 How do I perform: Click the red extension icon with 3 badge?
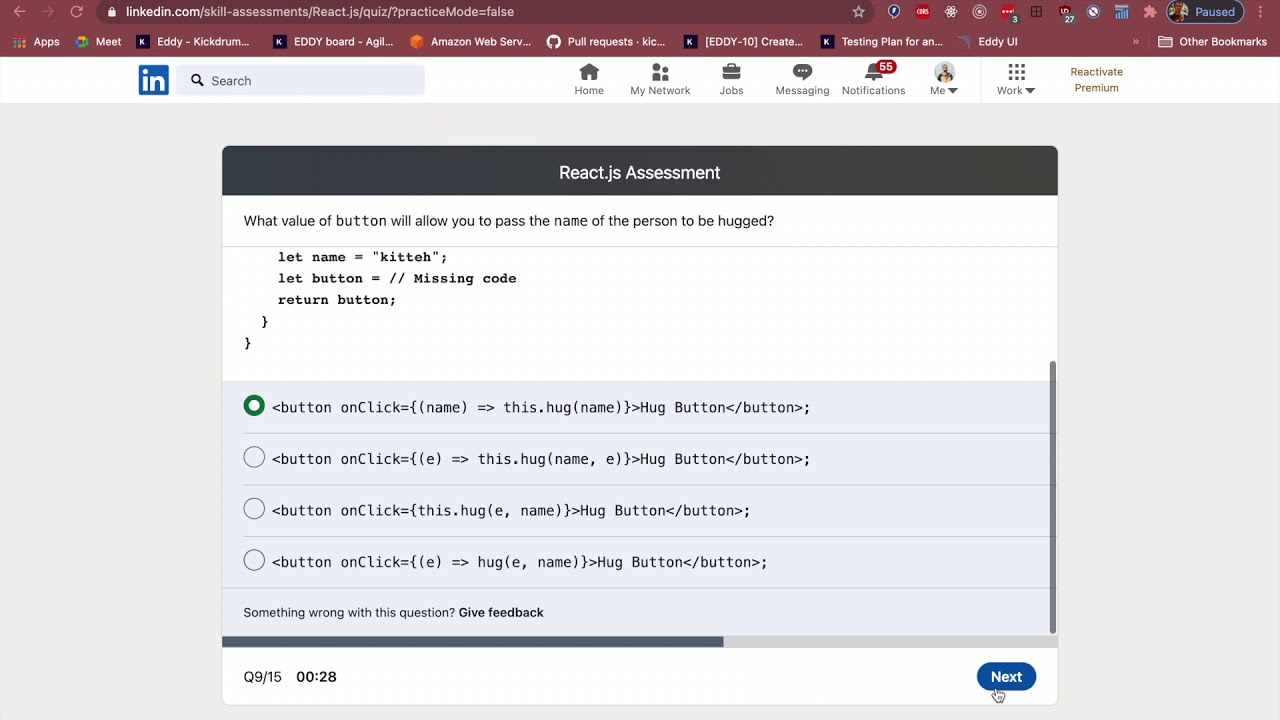(1008, 12)
